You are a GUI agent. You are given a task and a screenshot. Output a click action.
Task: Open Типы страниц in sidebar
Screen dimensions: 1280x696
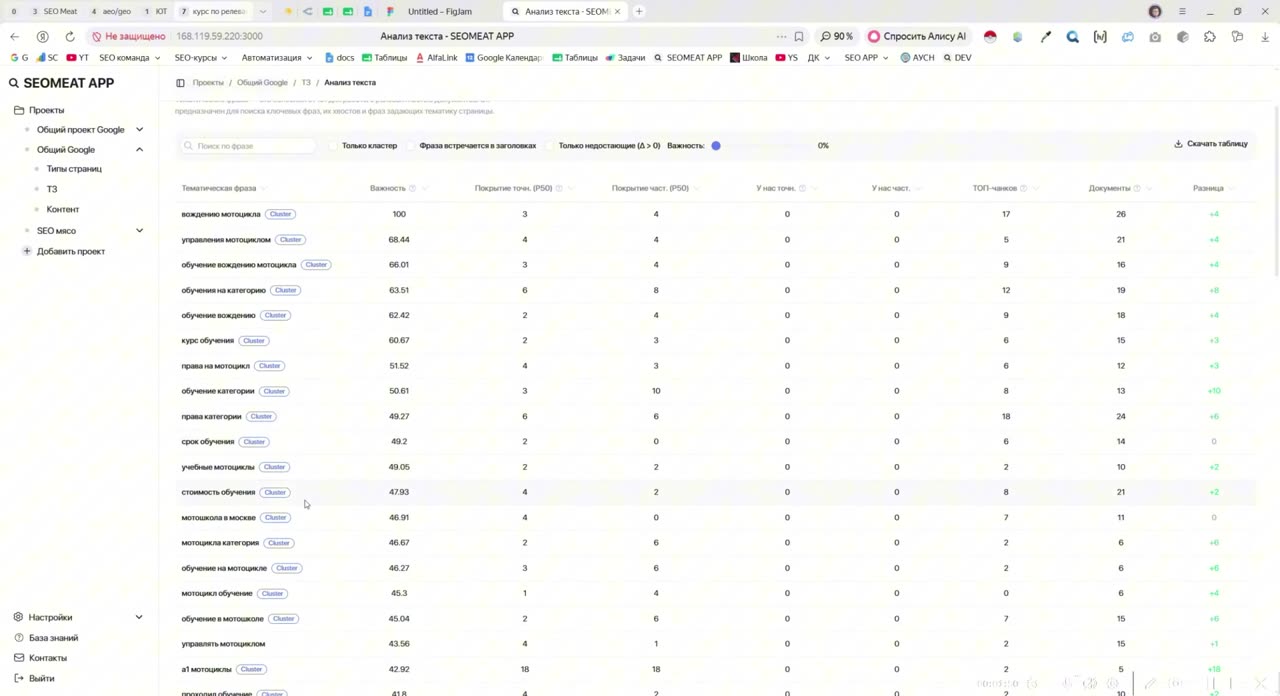(x=74, y=169)
